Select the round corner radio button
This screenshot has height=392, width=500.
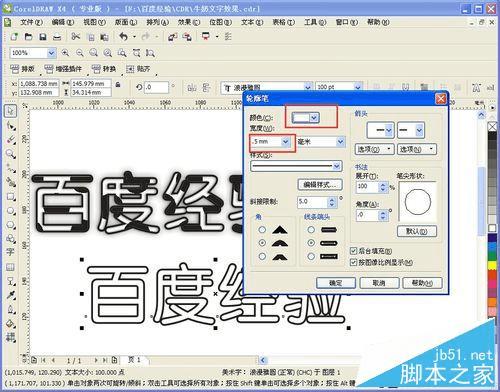pos(262,243)
